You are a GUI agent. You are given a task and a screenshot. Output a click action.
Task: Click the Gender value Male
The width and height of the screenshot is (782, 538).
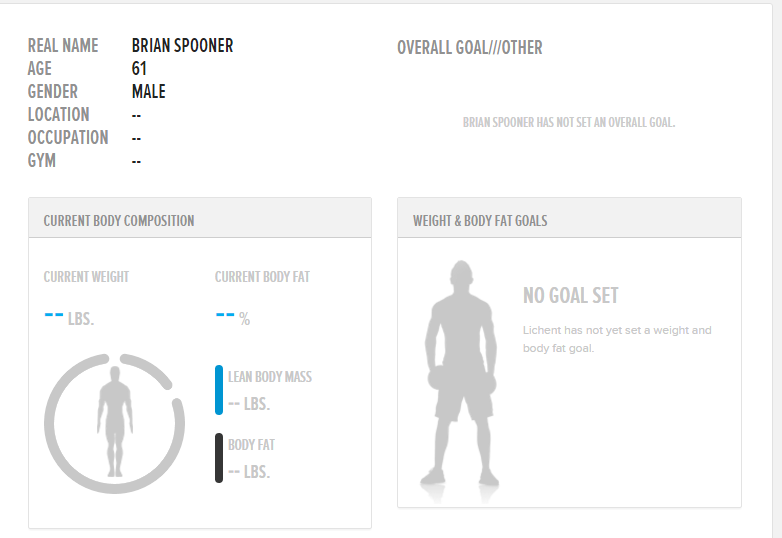148,92
